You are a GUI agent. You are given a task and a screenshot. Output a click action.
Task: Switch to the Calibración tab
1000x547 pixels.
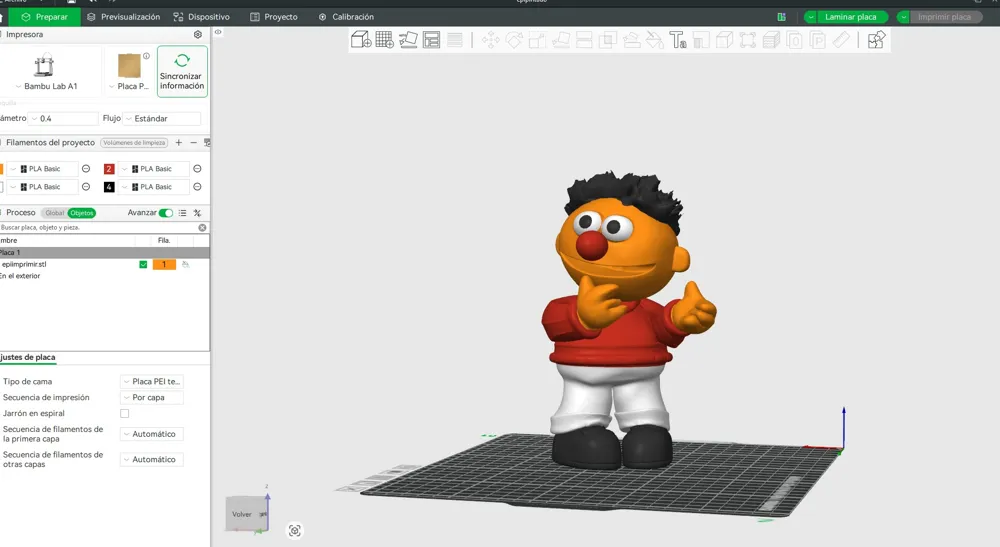tap(346, 17)
